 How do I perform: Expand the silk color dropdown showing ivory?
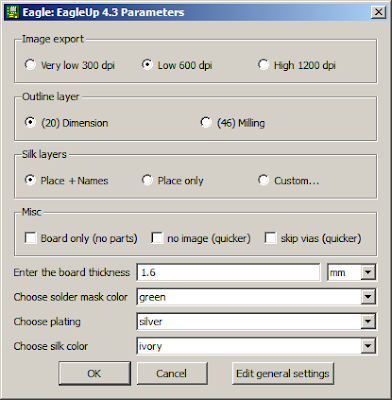click(x=257, y=346)
